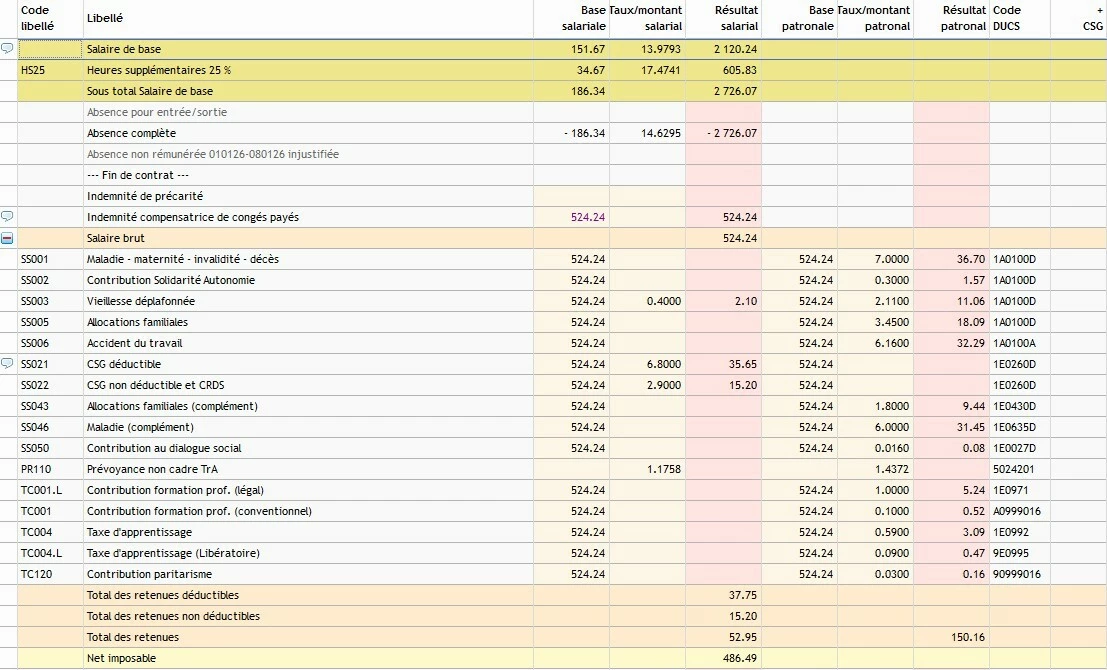Click the Libellé column header
The image size is (1107, 670).
point(105,19)
